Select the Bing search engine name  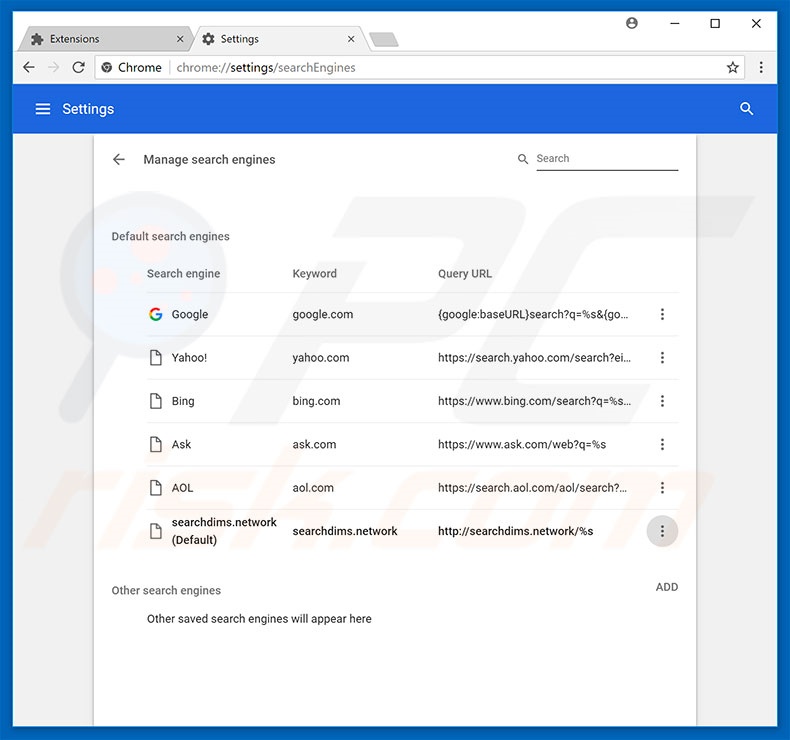(x=183, y=401)
